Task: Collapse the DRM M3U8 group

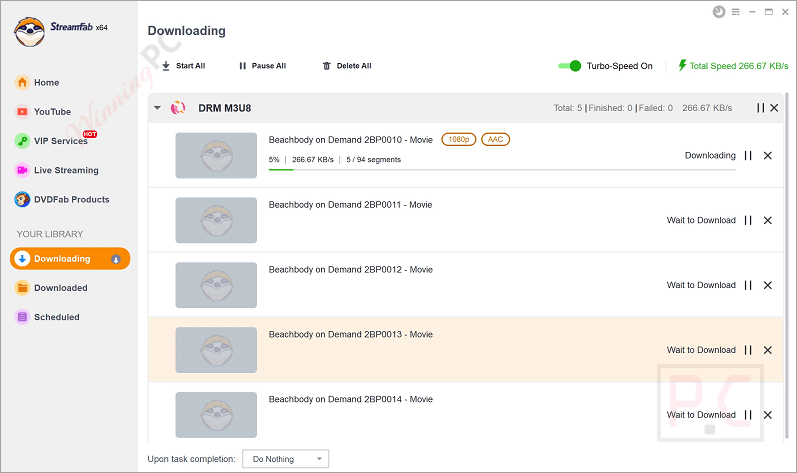Action: pyautogui.click(x=157, y=108)
